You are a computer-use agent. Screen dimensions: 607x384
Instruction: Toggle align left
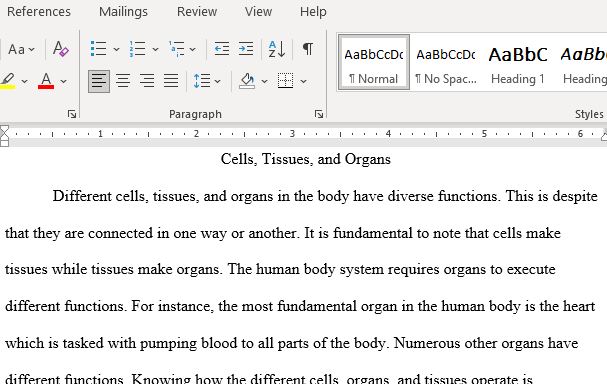click(99, 81)
